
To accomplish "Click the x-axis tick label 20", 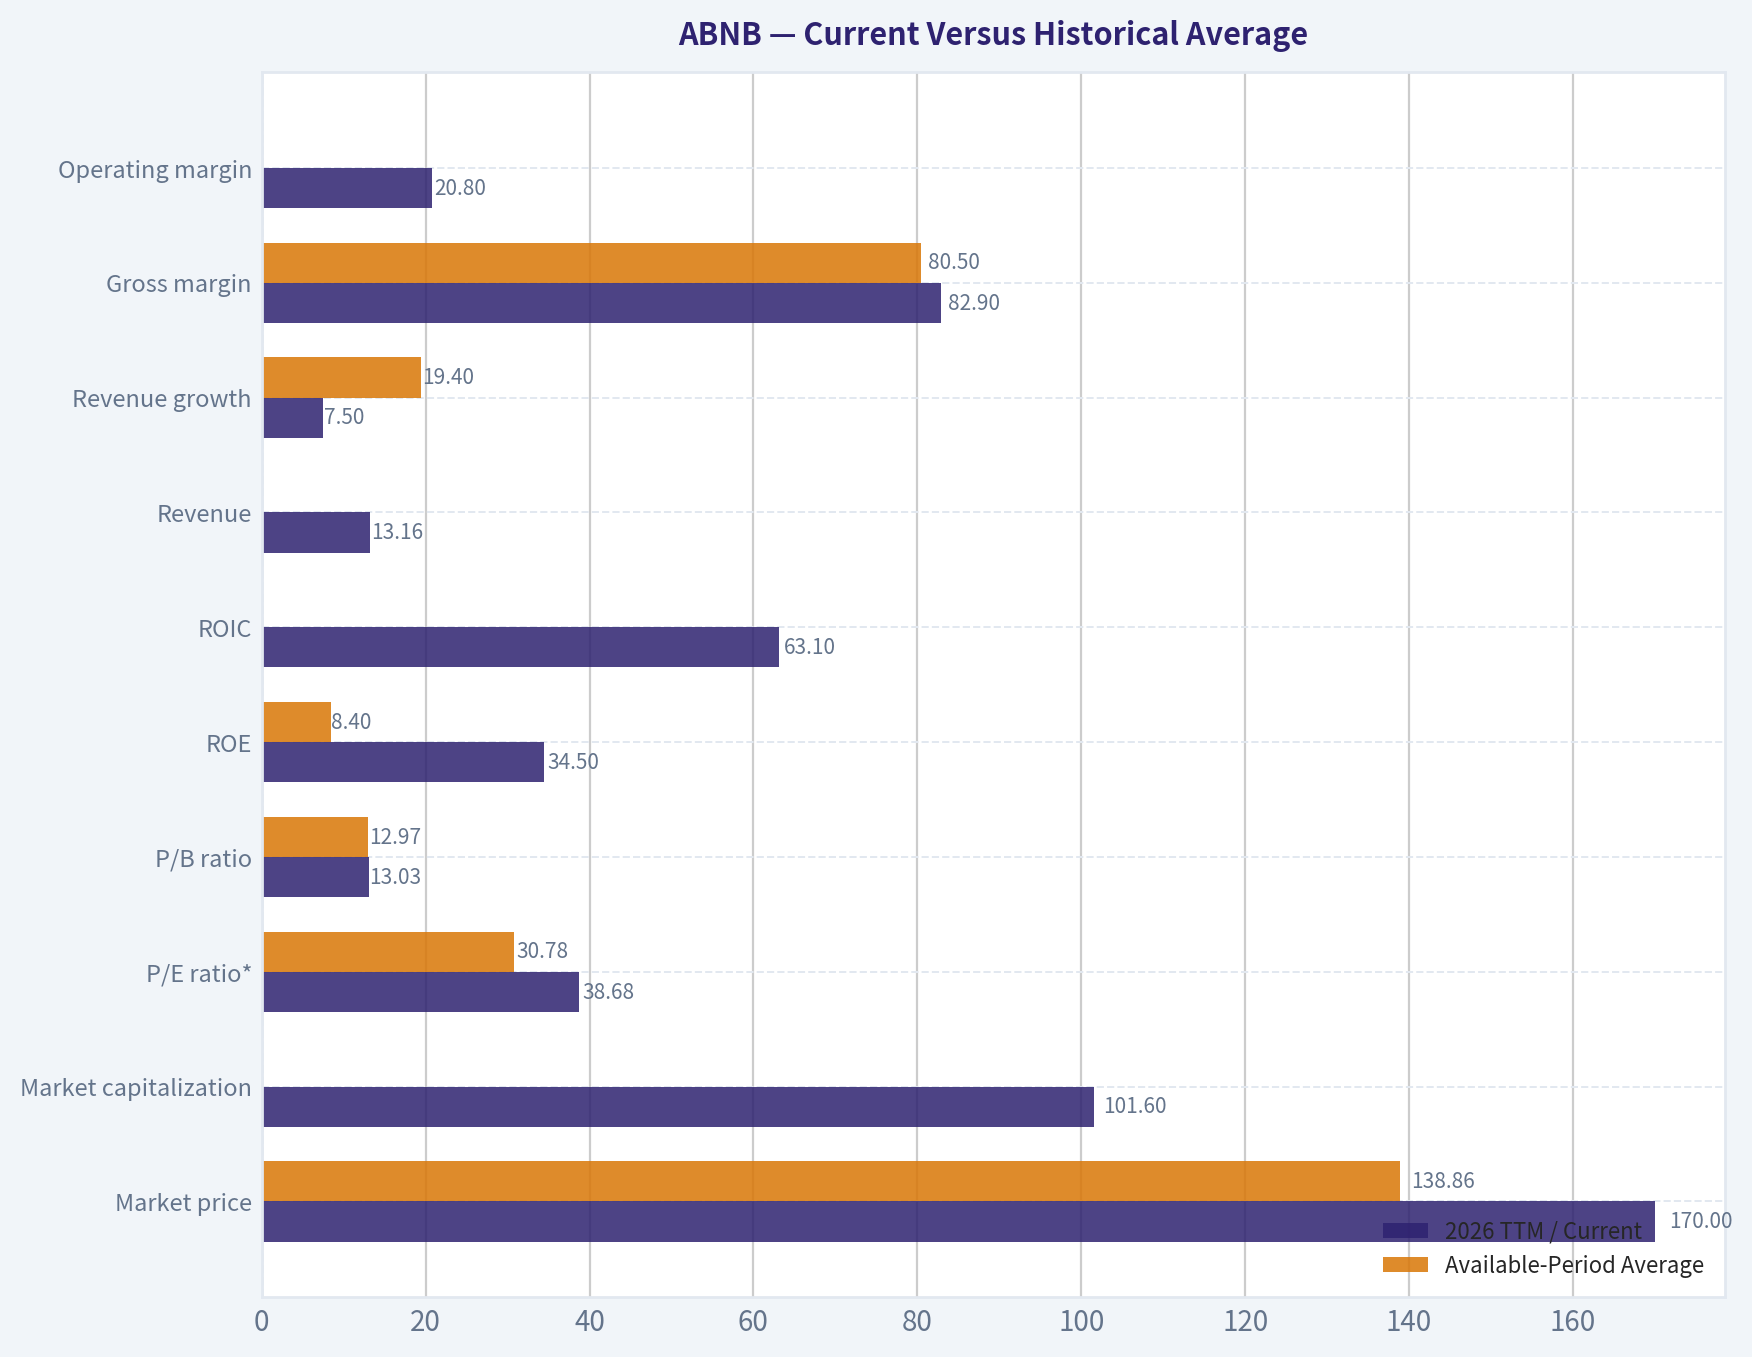I will (426, 1323).
